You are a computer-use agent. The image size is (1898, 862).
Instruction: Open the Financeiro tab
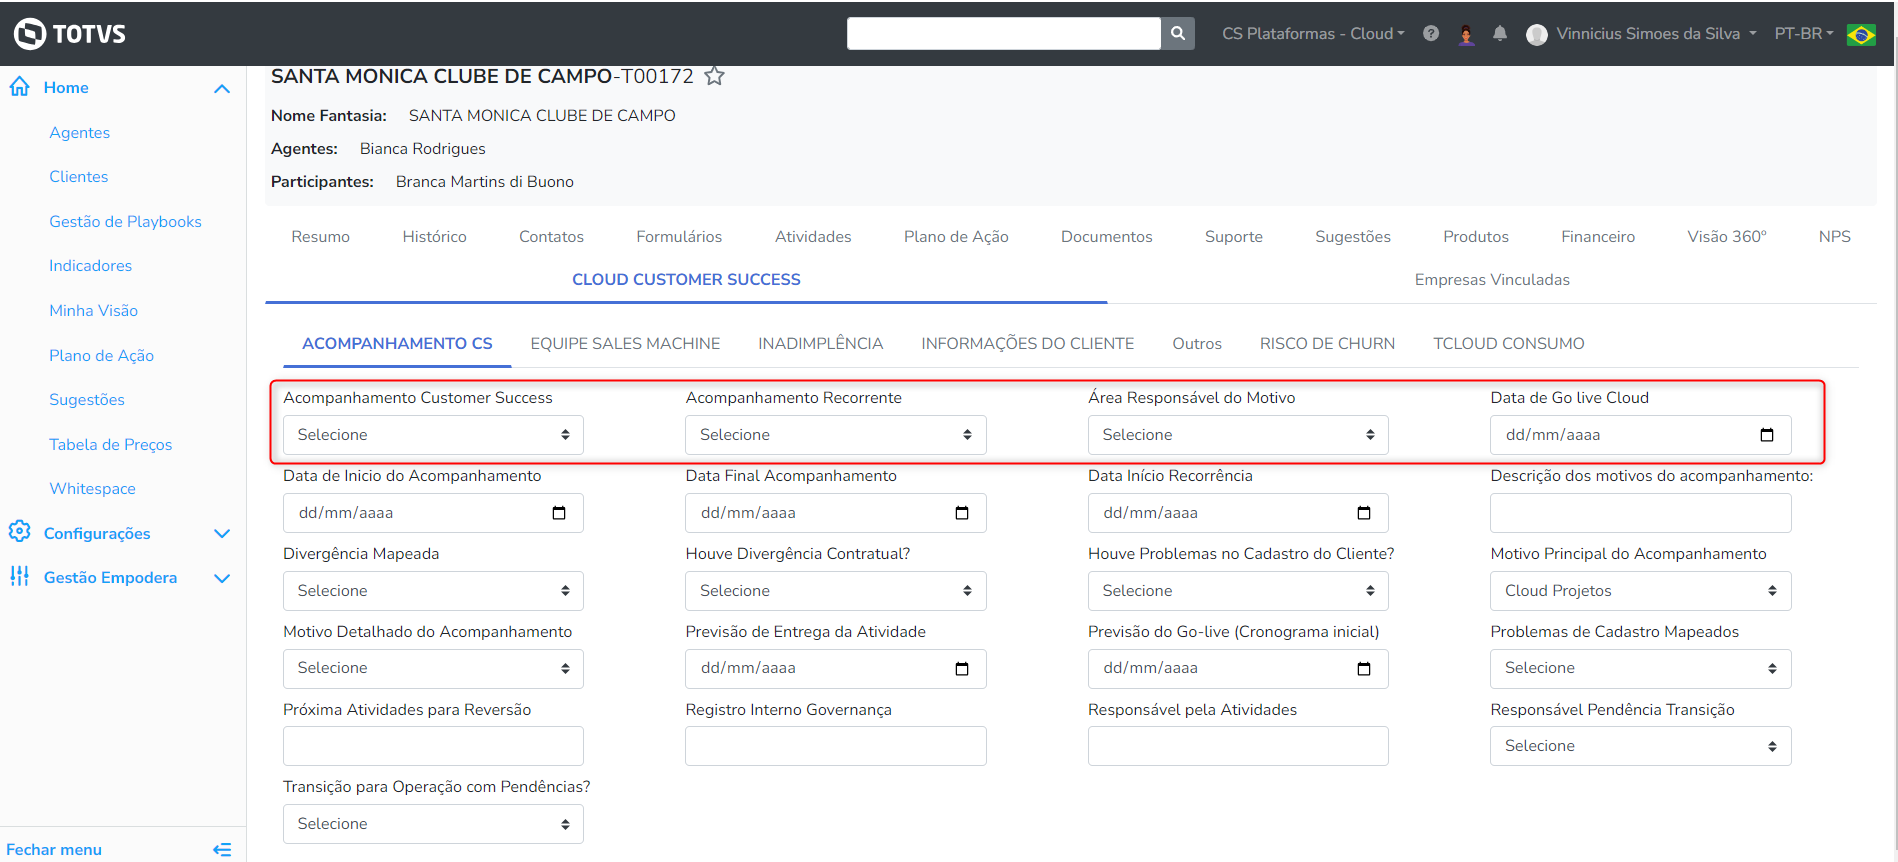pyautogui.click(x=1597, y=236)
